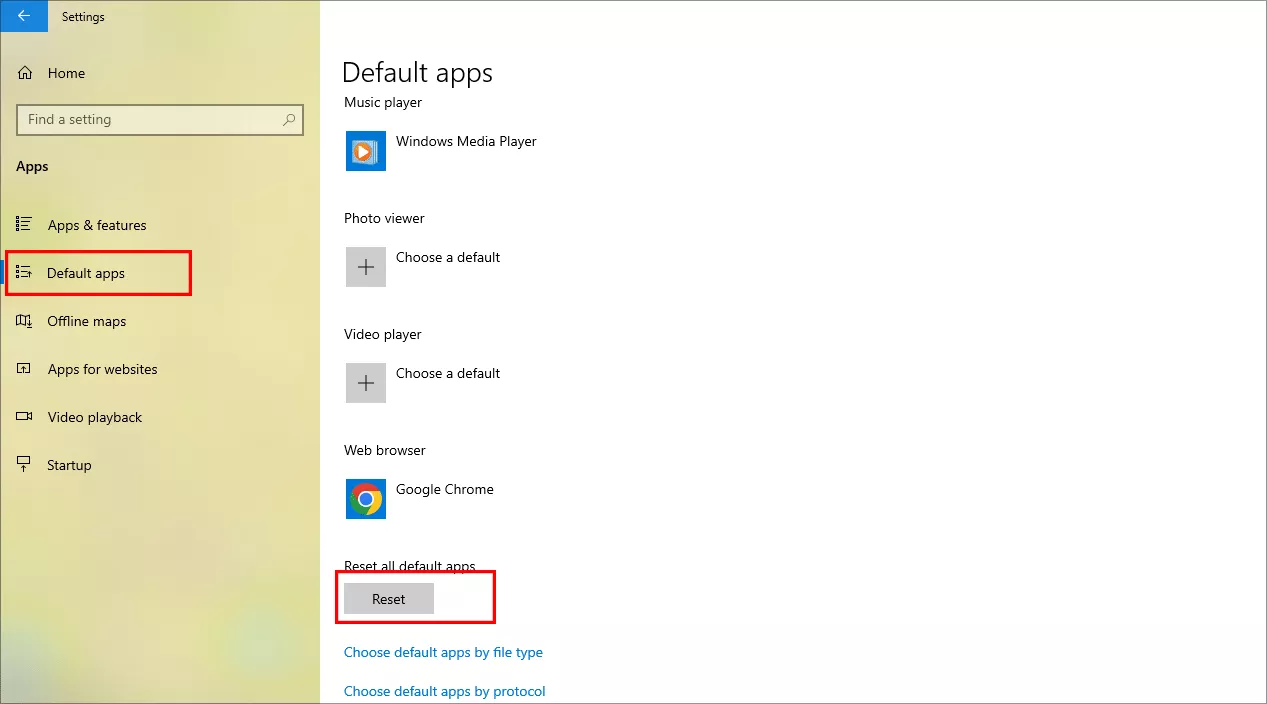Click the Google Chrome browser icon

366,499
